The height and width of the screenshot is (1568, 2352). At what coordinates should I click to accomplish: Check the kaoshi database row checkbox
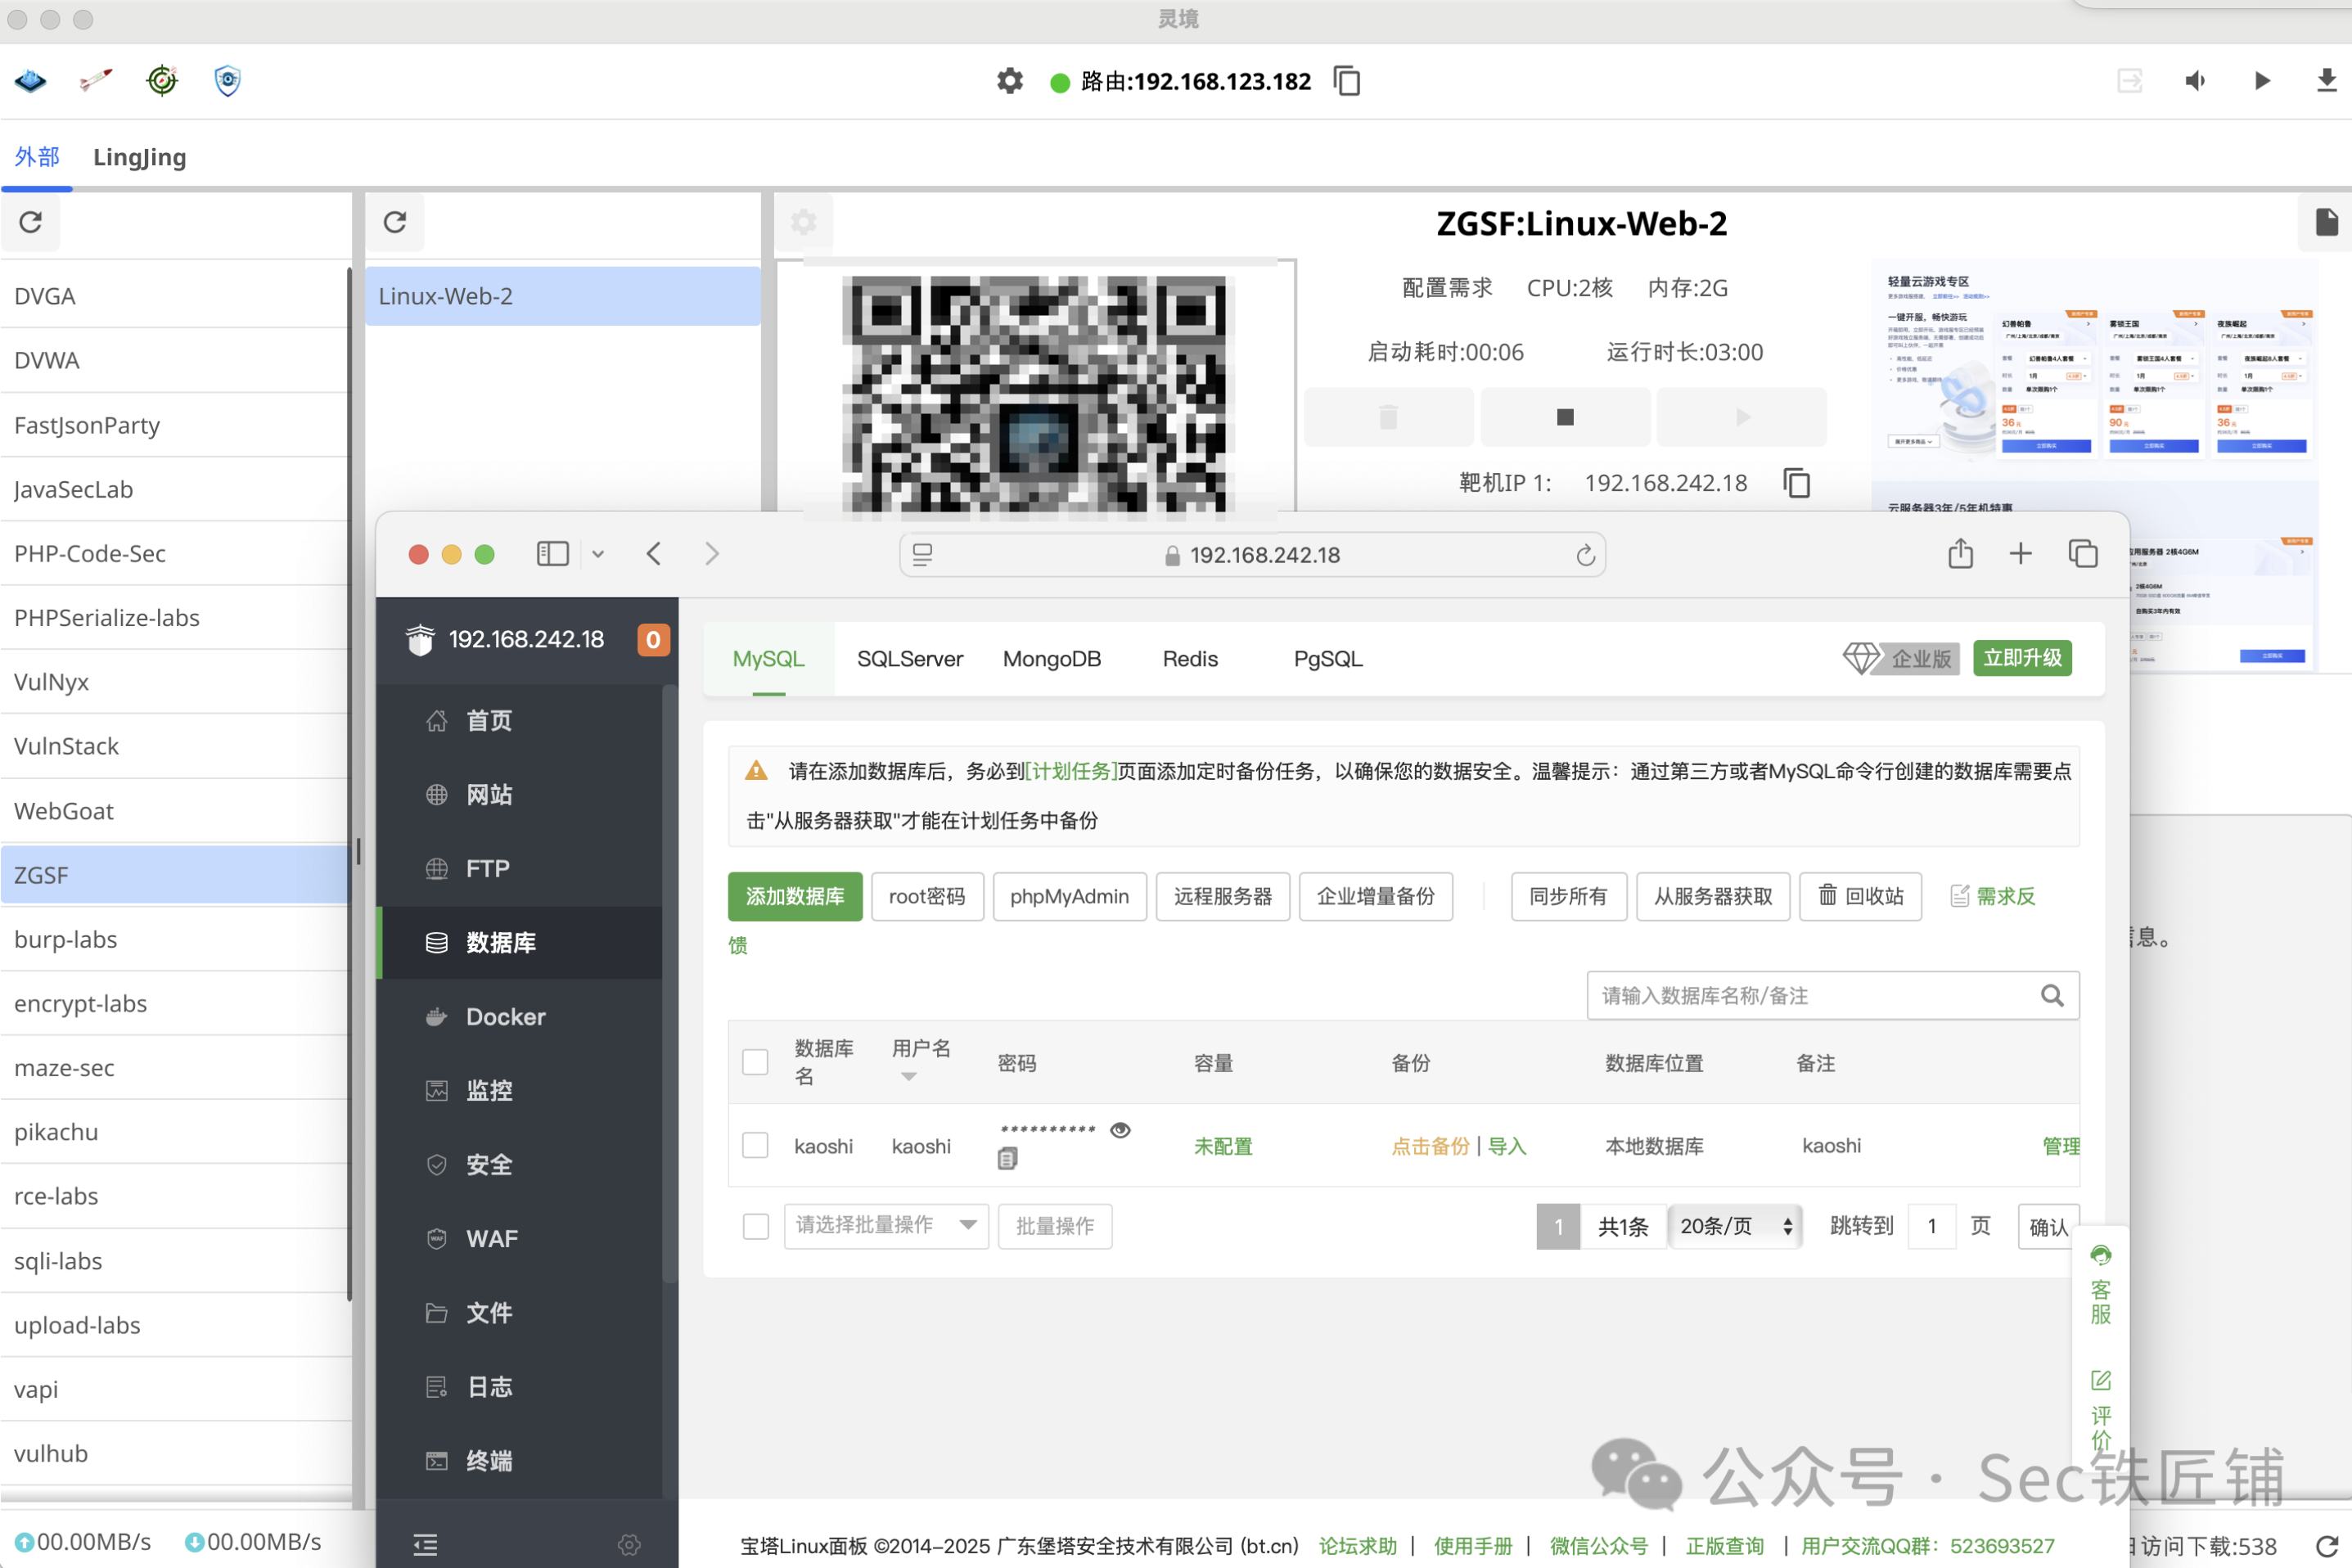756,1145
